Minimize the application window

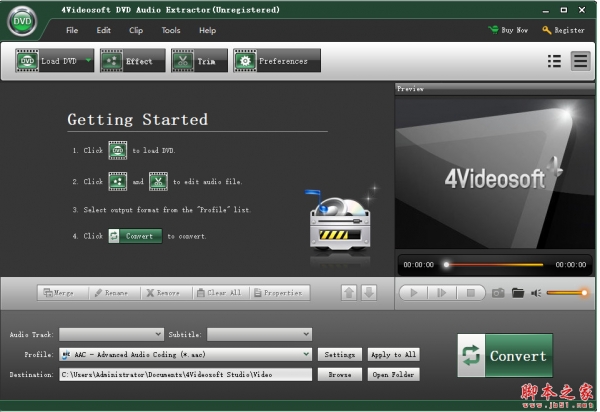[x=546, y=10]
